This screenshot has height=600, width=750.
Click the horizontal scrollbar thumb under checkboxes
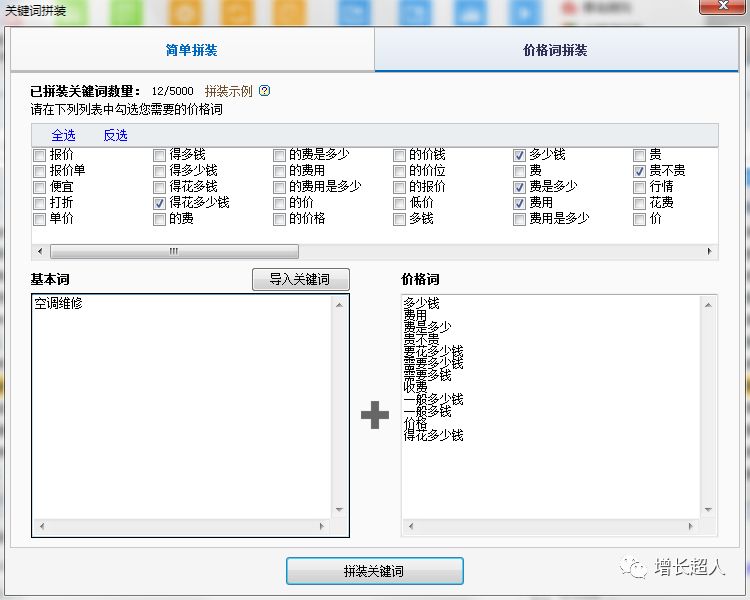174,252
